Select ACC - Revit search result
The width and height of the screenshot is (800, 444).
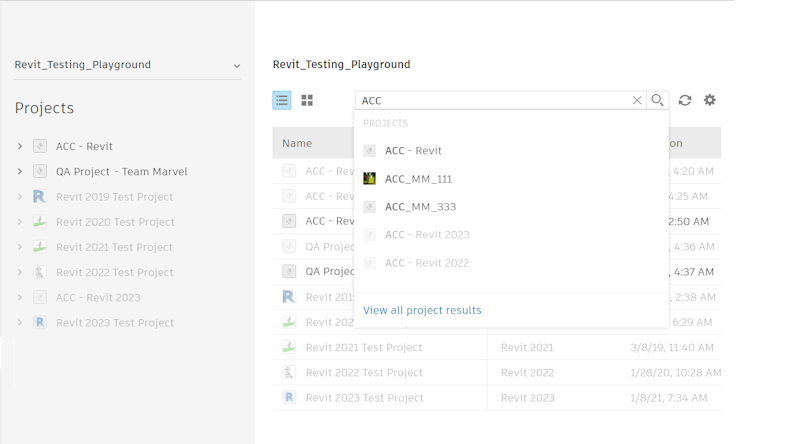point(413,151)
